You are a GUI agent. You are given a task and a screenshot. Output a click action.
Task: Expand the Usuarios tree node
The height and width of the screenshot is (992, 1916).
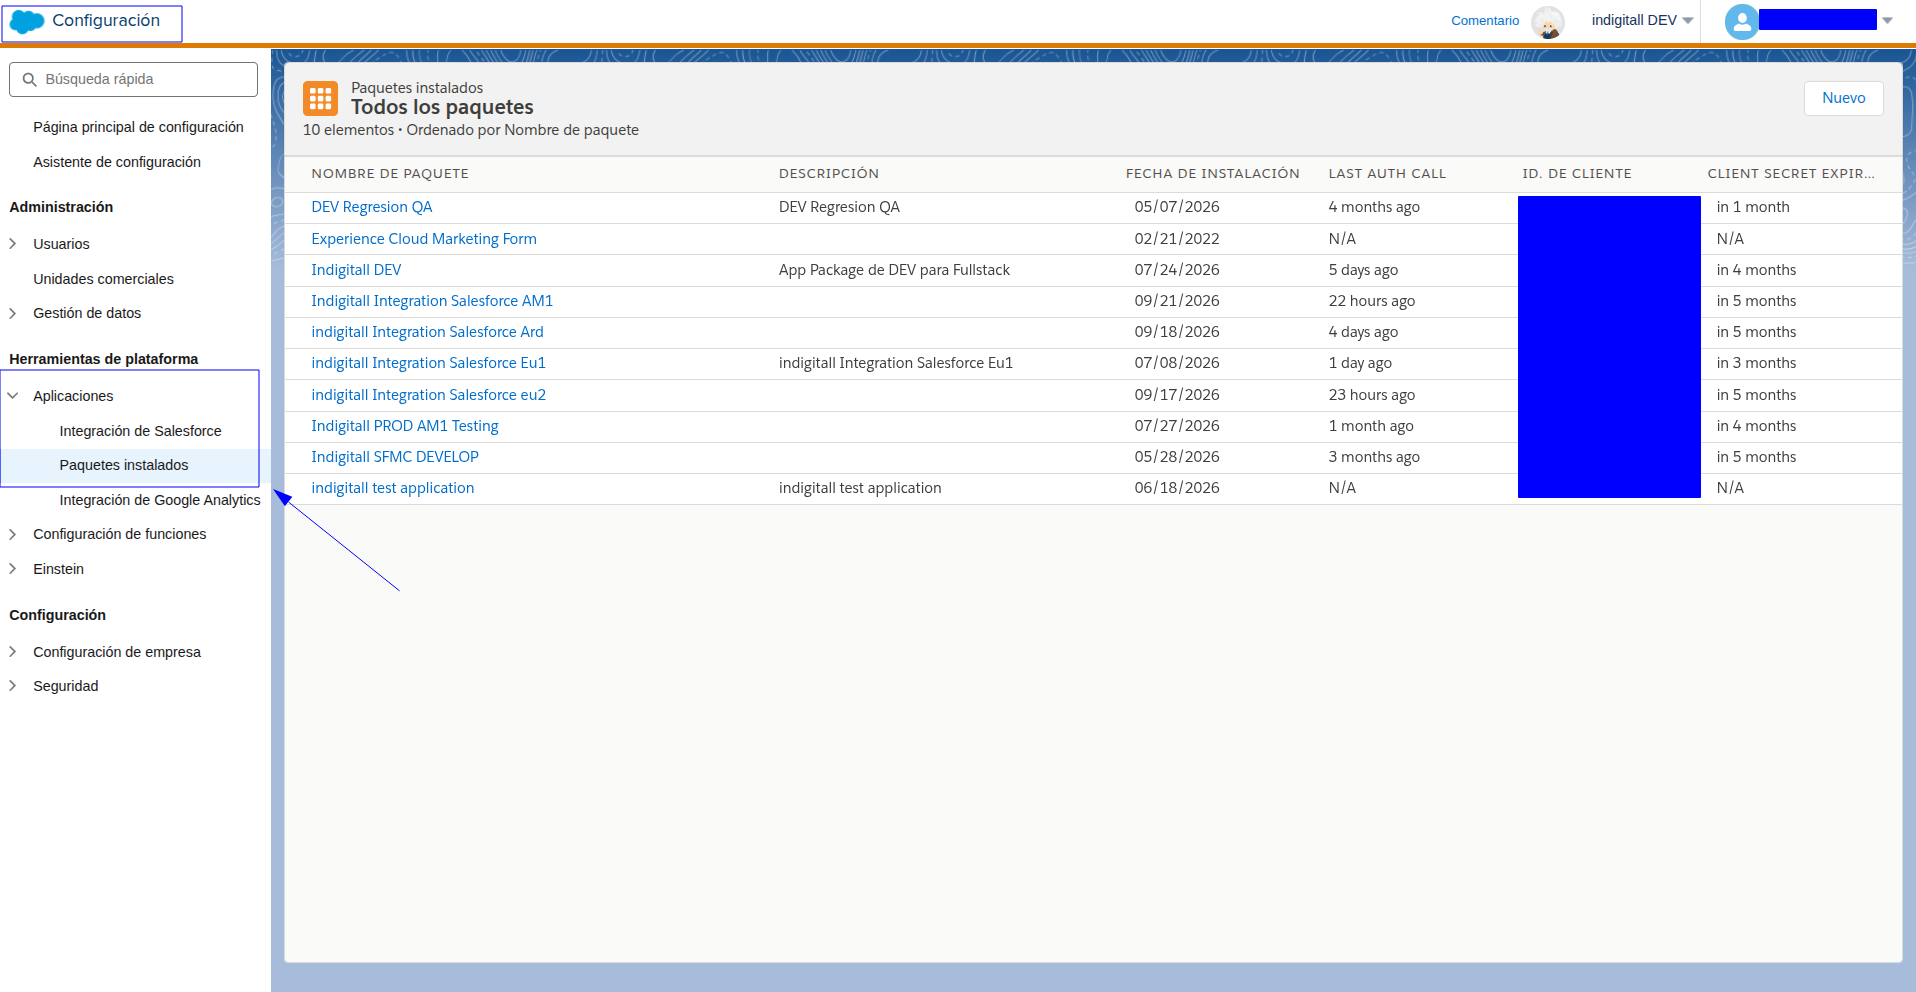point(12,244)
